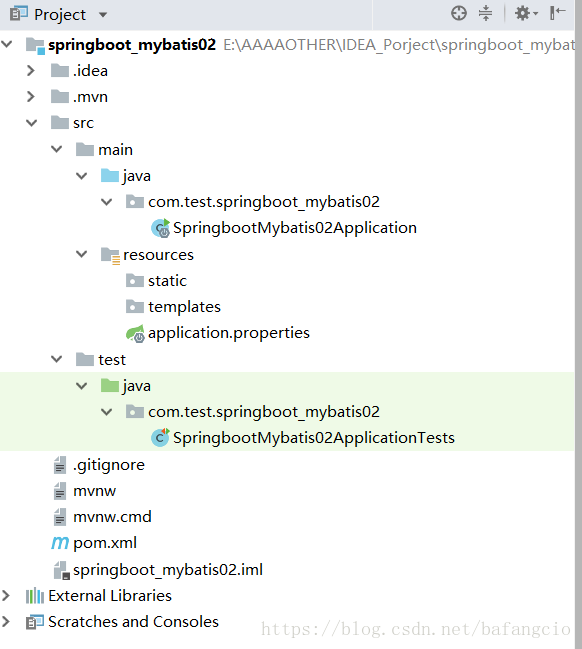Select SpringbootMybatis02ApplicationTests class
The image size is (582, 649).
pyautogui.click(x=314, y=438)
